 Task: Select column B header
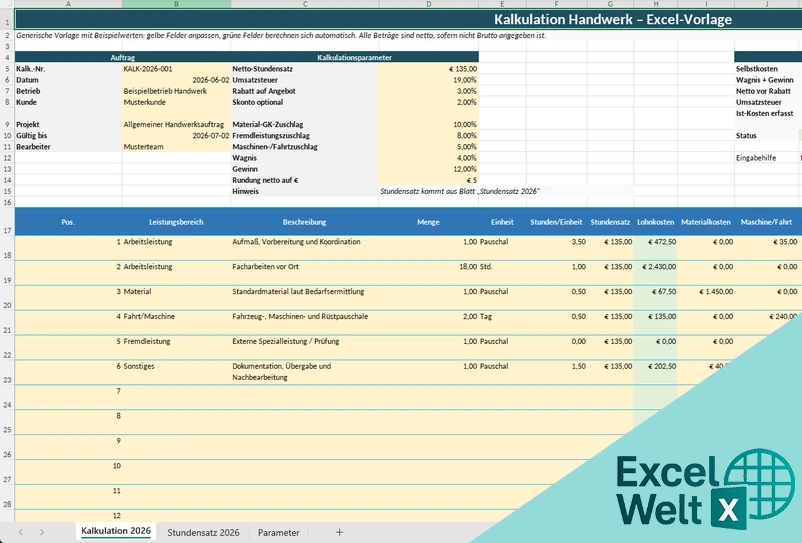coord(176,4)
